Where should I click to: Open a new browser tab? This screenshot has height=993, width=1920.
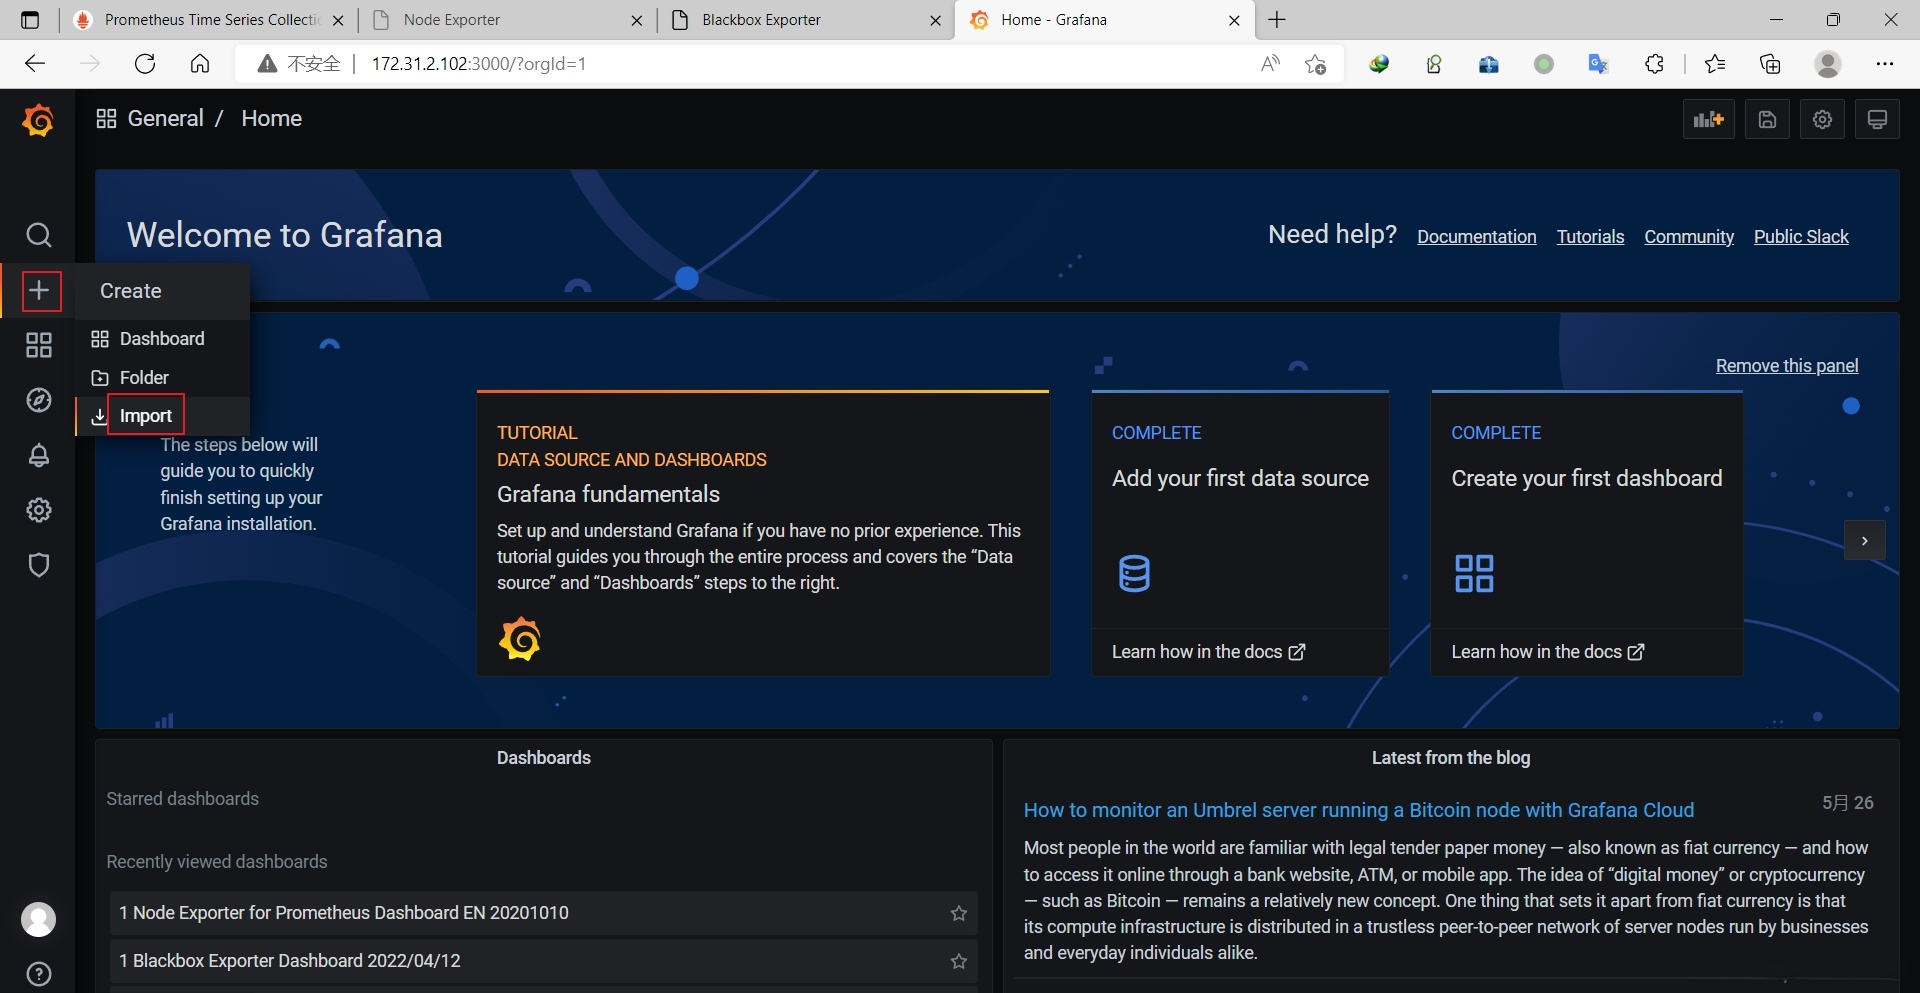[1277, 20]
